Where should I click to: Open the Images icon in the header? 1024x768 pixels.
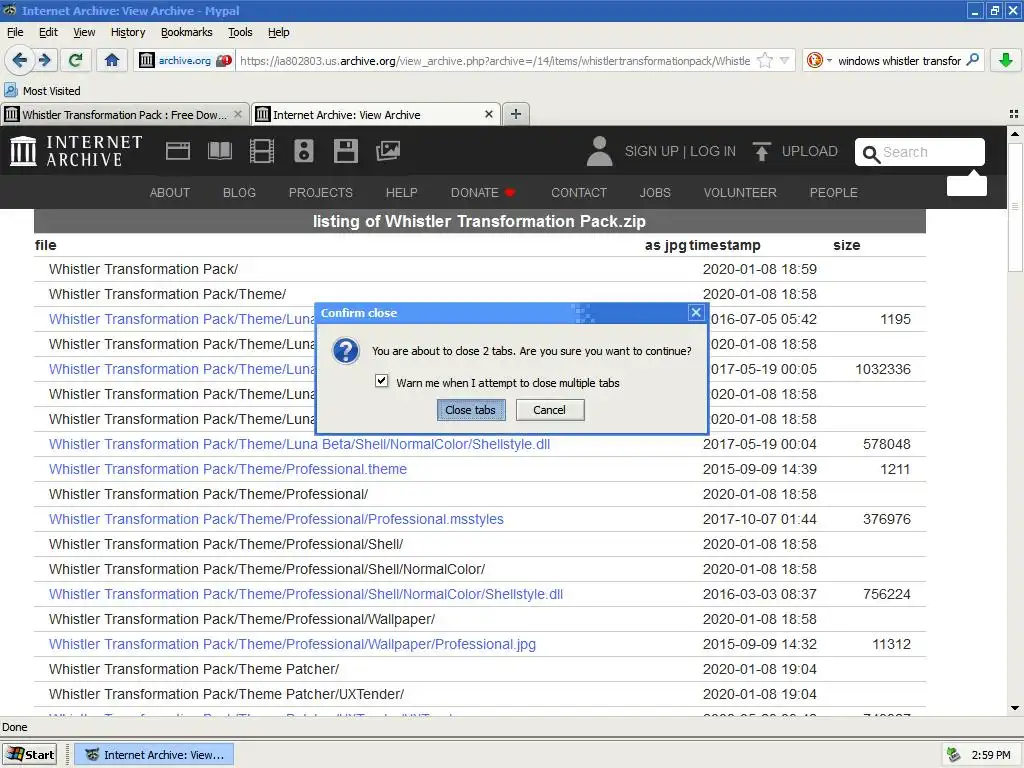coord(388,151)
